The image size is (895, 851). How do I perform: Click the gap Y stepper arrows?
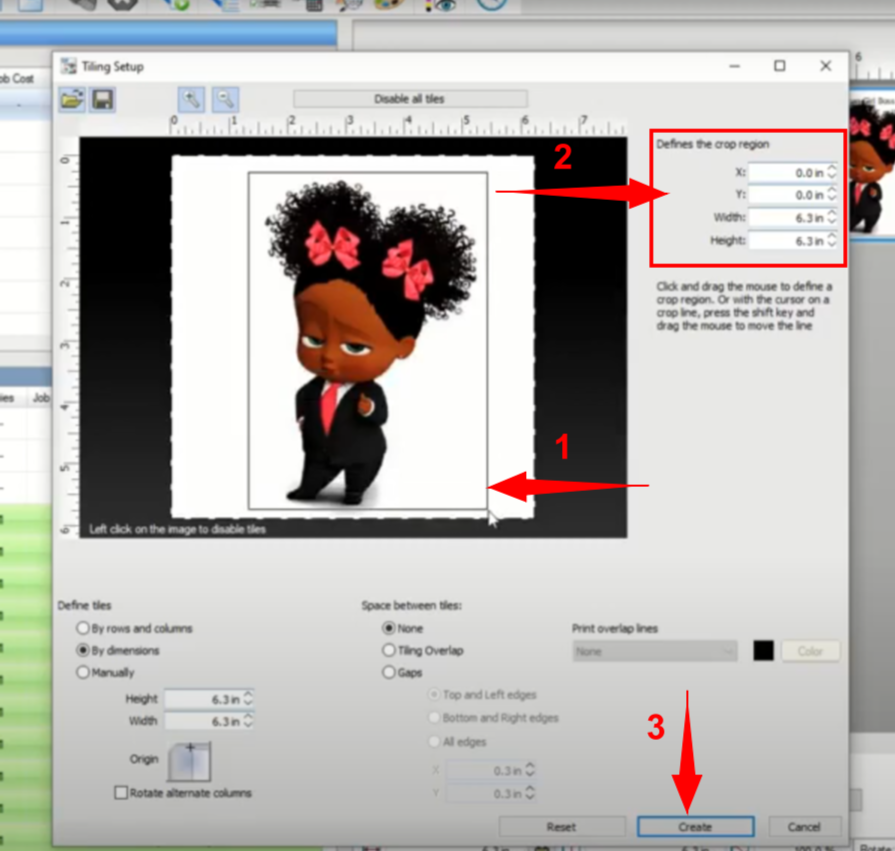coord(530,793)
